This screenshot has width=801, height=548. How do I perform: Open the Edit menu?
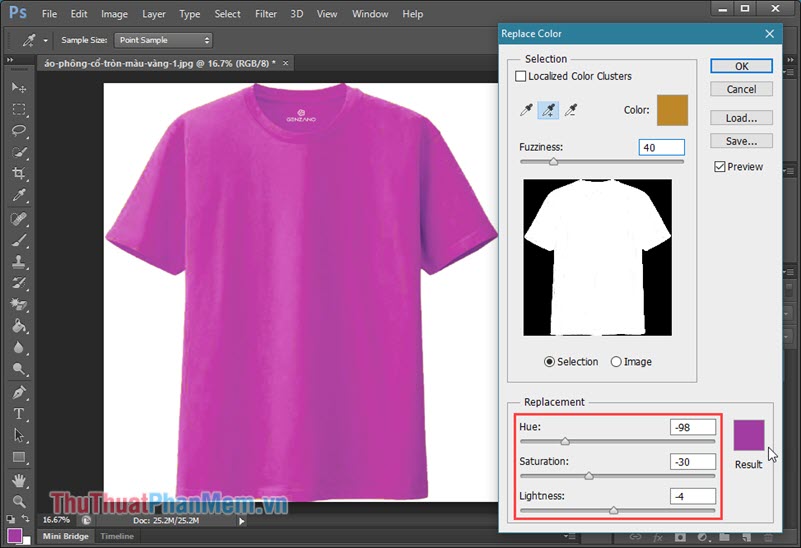tap(79, 14)
